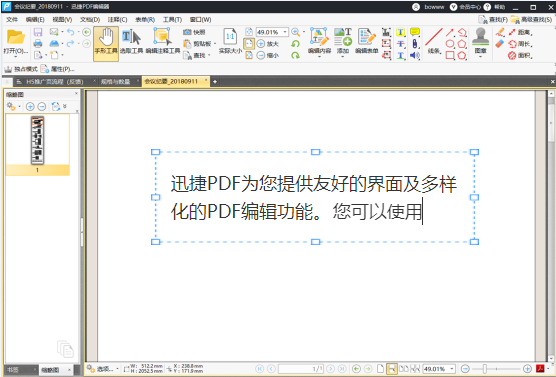This screenshot has height=377, width=556.
Task: Open the File (文件) menu
Action: tap(12, 20)
